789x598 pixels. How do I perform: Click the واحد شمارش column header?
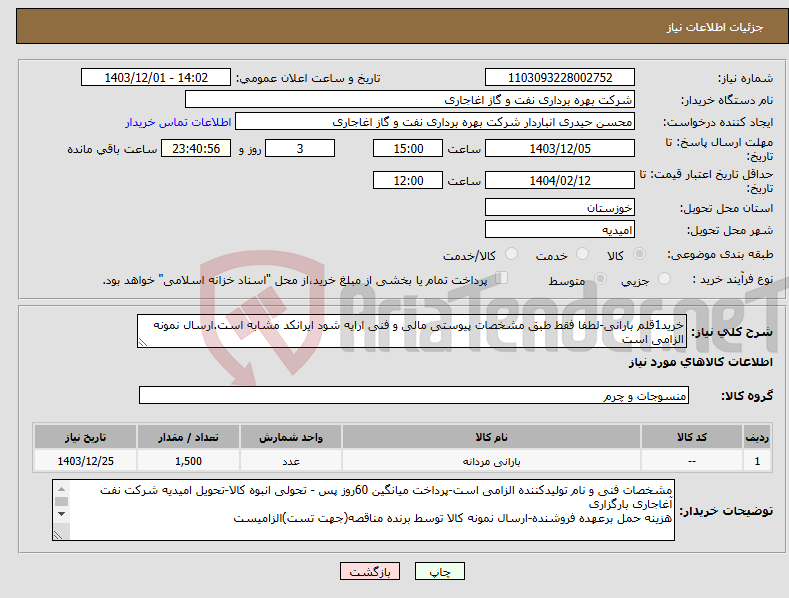pyautogui.click(x=291, y=437)
